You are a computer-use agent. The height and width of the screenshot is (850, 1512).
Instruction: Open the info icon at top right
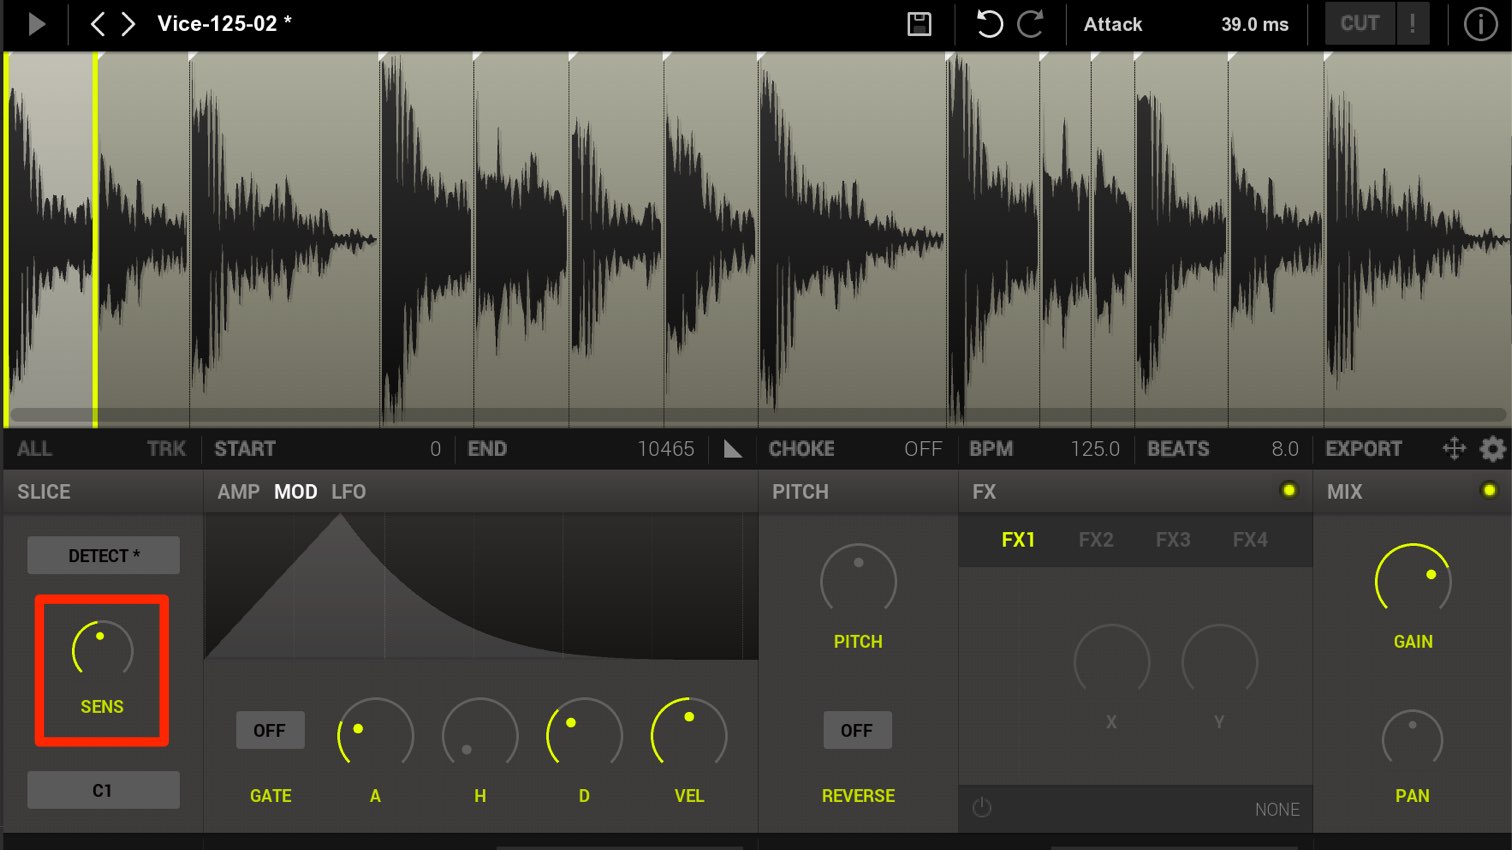(1480, 24)
